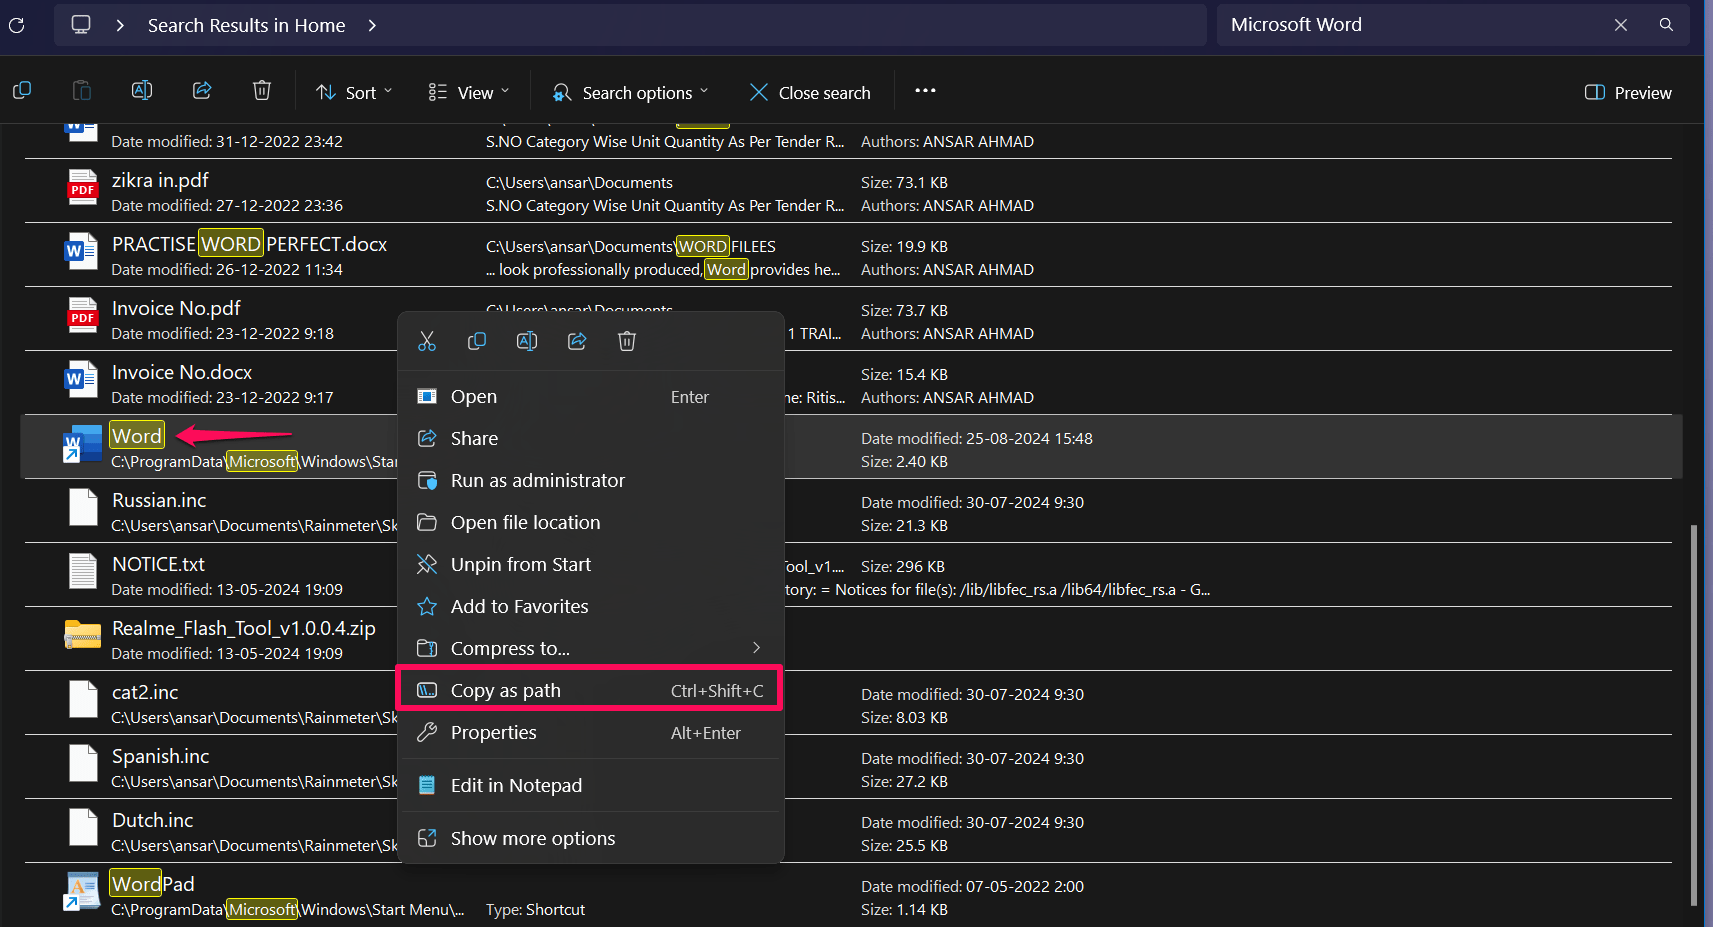Click the Cut icon in context menu
The width and height of the screenshot is (1713, 927).
pyautogui.click(x=427, y=341)
